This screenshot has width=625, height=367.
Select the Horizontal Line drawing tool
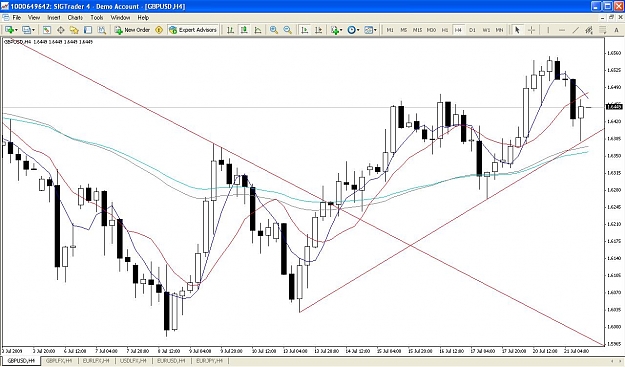point(562,30)
